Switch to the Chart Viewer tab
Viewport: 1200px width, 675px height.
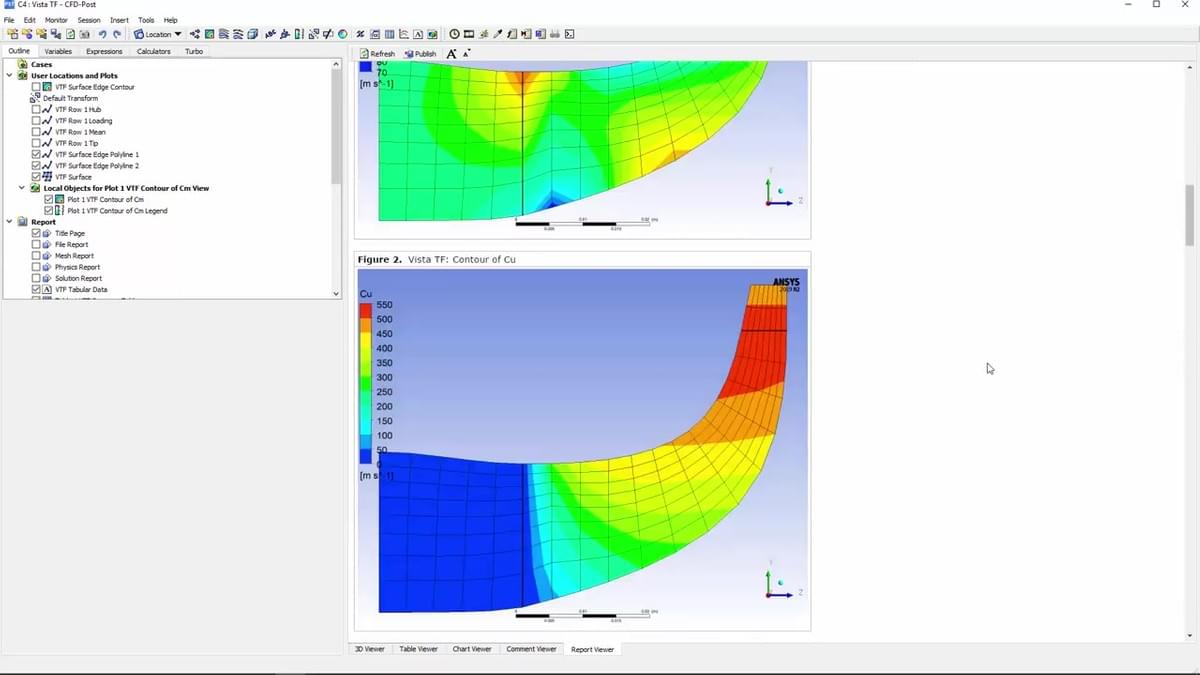pyautogui.click(x=472, y=649)
